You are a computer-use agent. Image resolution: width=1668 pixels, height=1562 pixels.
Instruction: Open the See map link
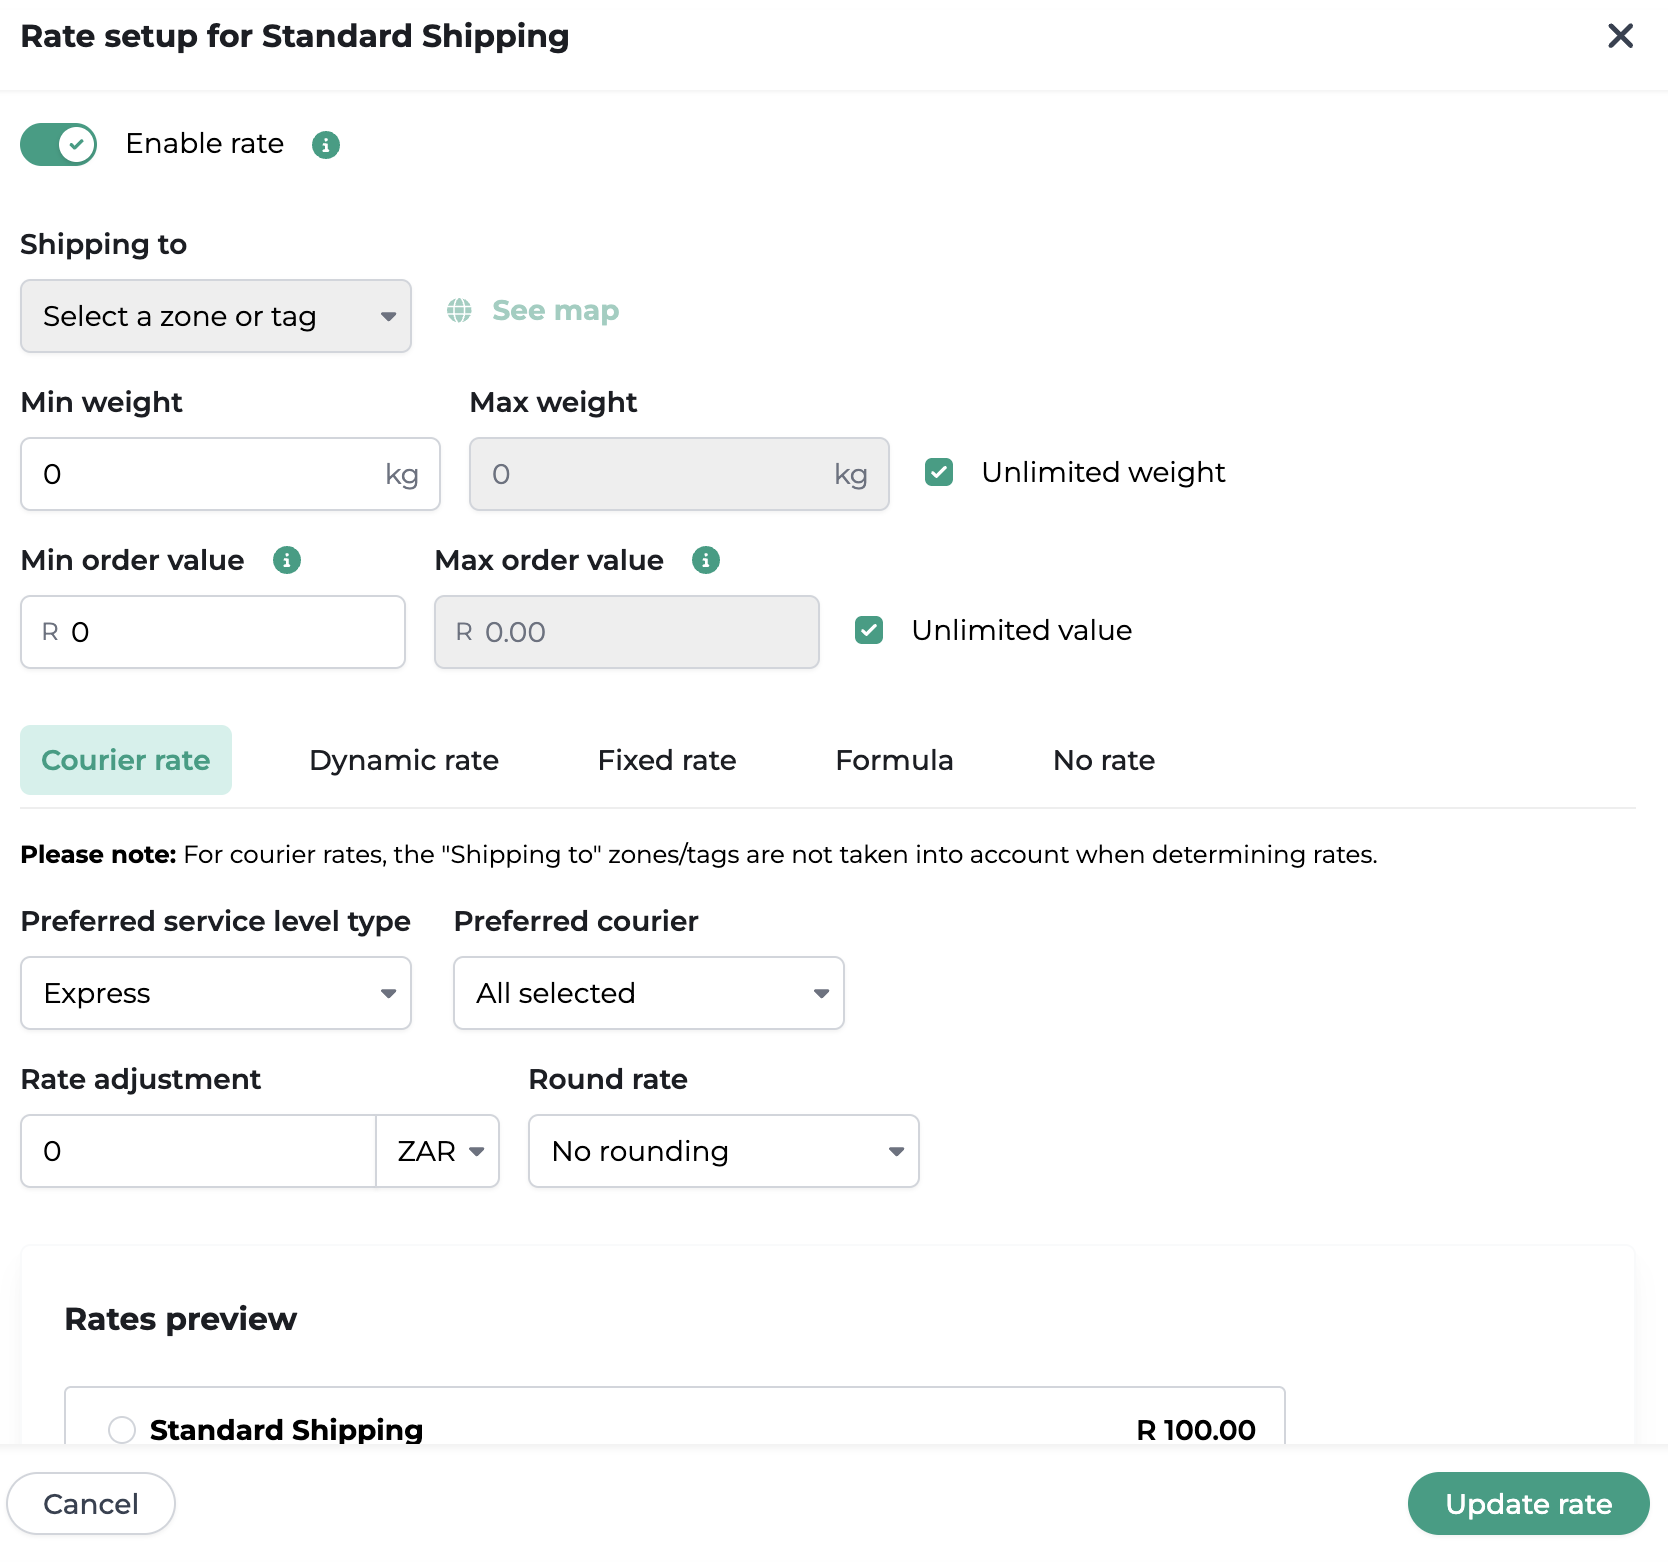tap(555, 311)
